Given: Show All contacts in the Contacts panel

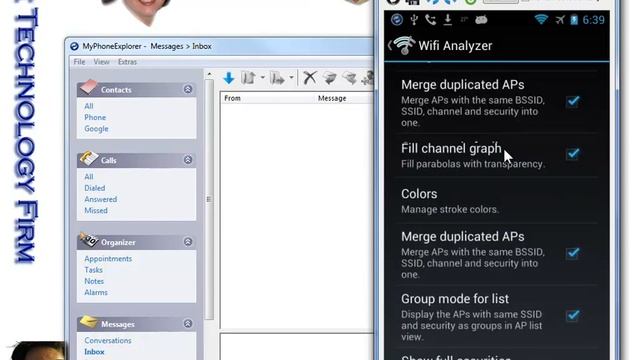Looking at the screenshot, I should [x=89, y=106].
